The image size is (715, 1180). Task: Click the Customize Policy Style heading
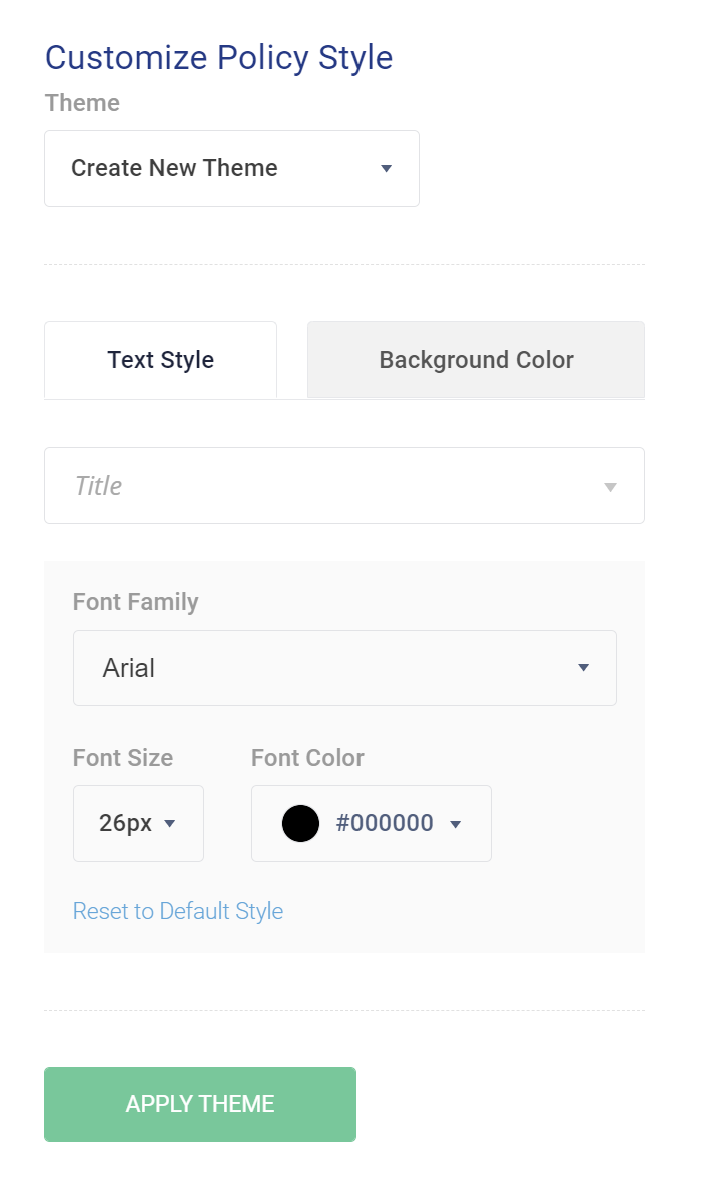[x=219, y=58]
